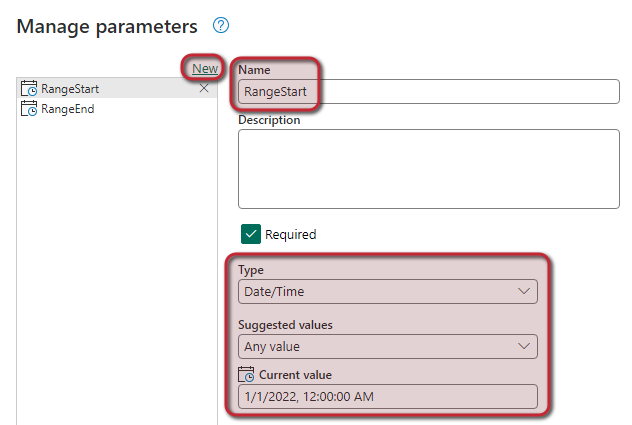632x425 pixels.
Task: Click the Current value calendar clock icon
Action: pyautogui.click(x=248, y=375)
